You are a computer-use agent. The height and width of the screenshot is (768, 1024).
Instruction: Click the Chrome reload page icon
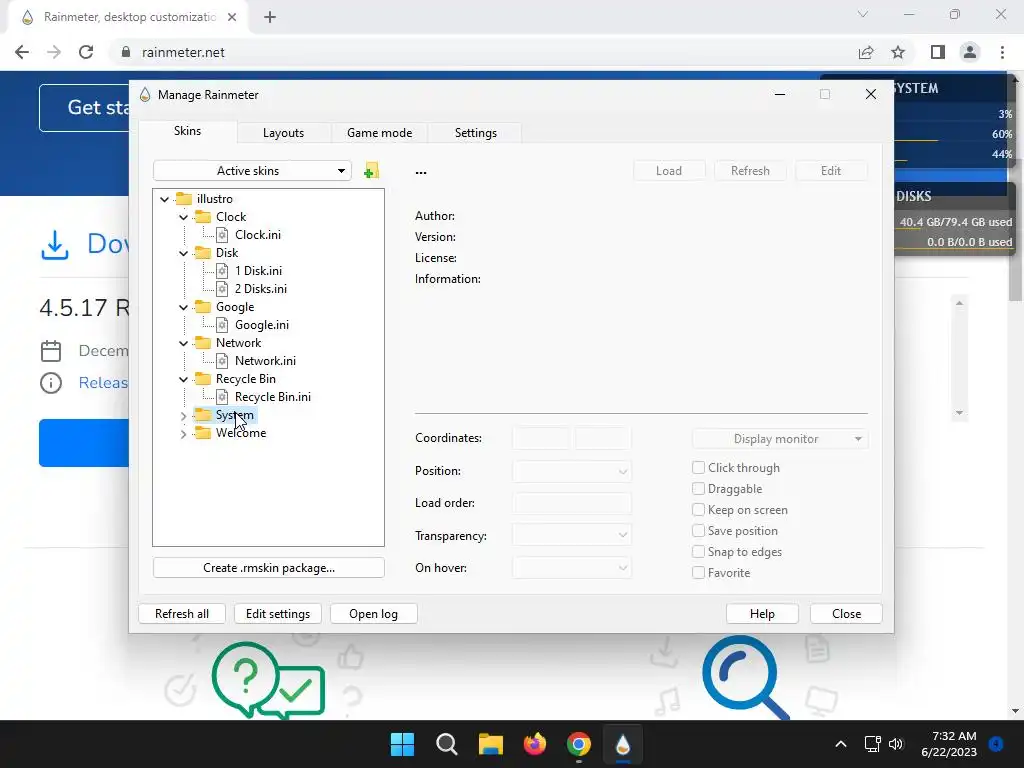point(86,52)
